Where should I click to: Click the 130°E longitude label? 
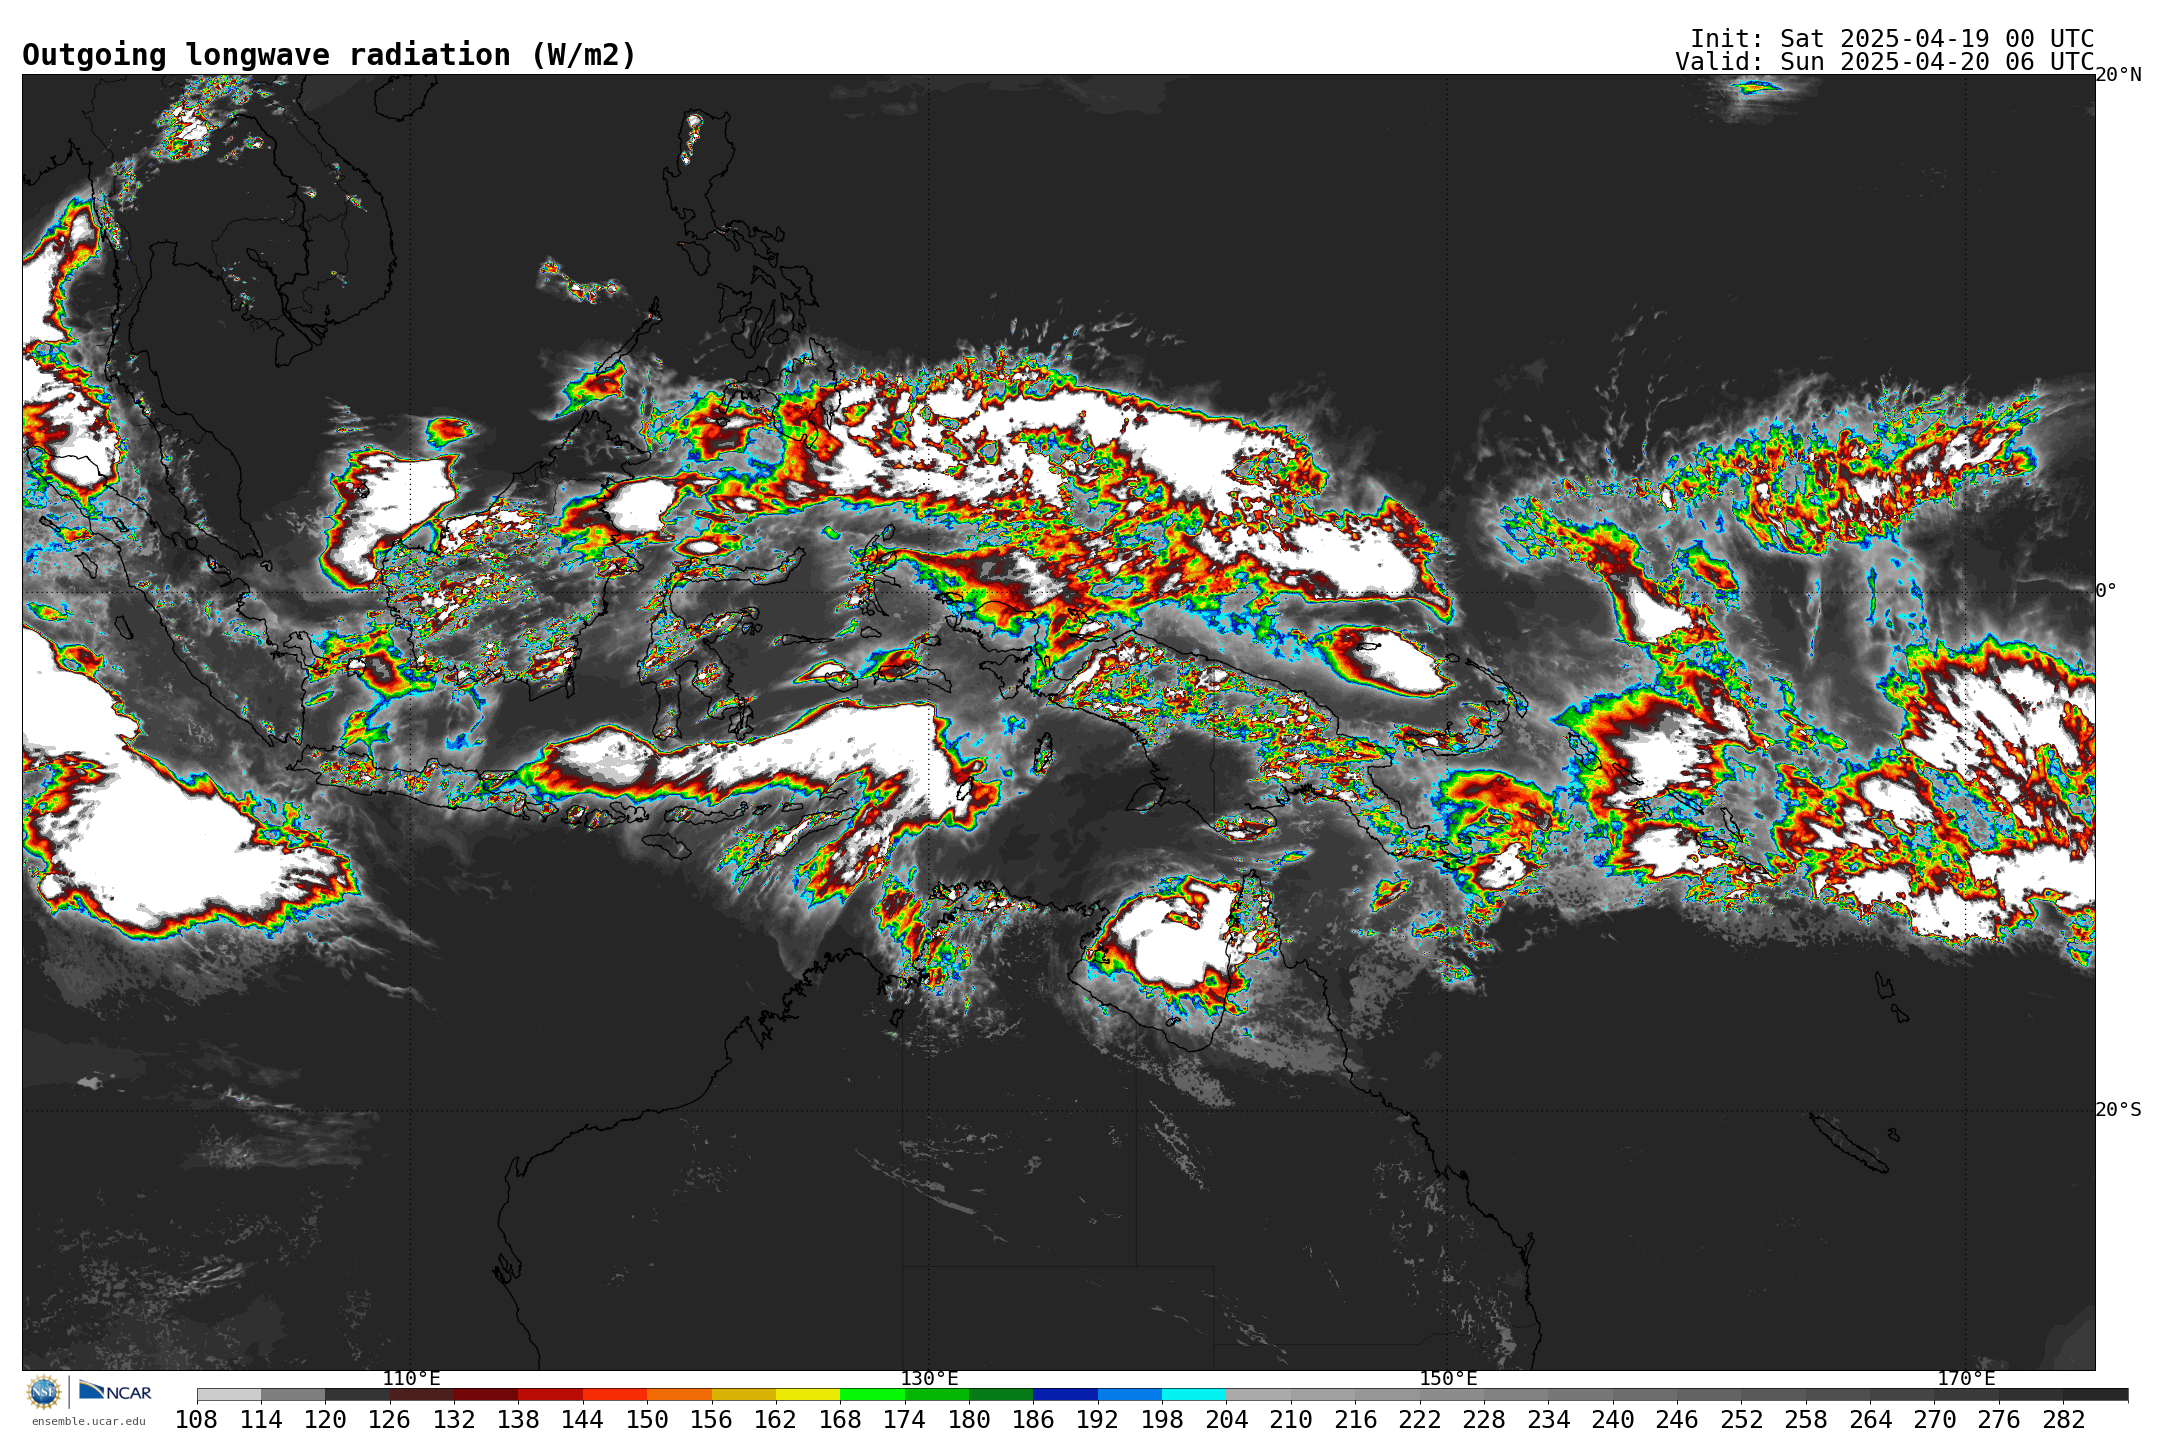(929, 1379)
